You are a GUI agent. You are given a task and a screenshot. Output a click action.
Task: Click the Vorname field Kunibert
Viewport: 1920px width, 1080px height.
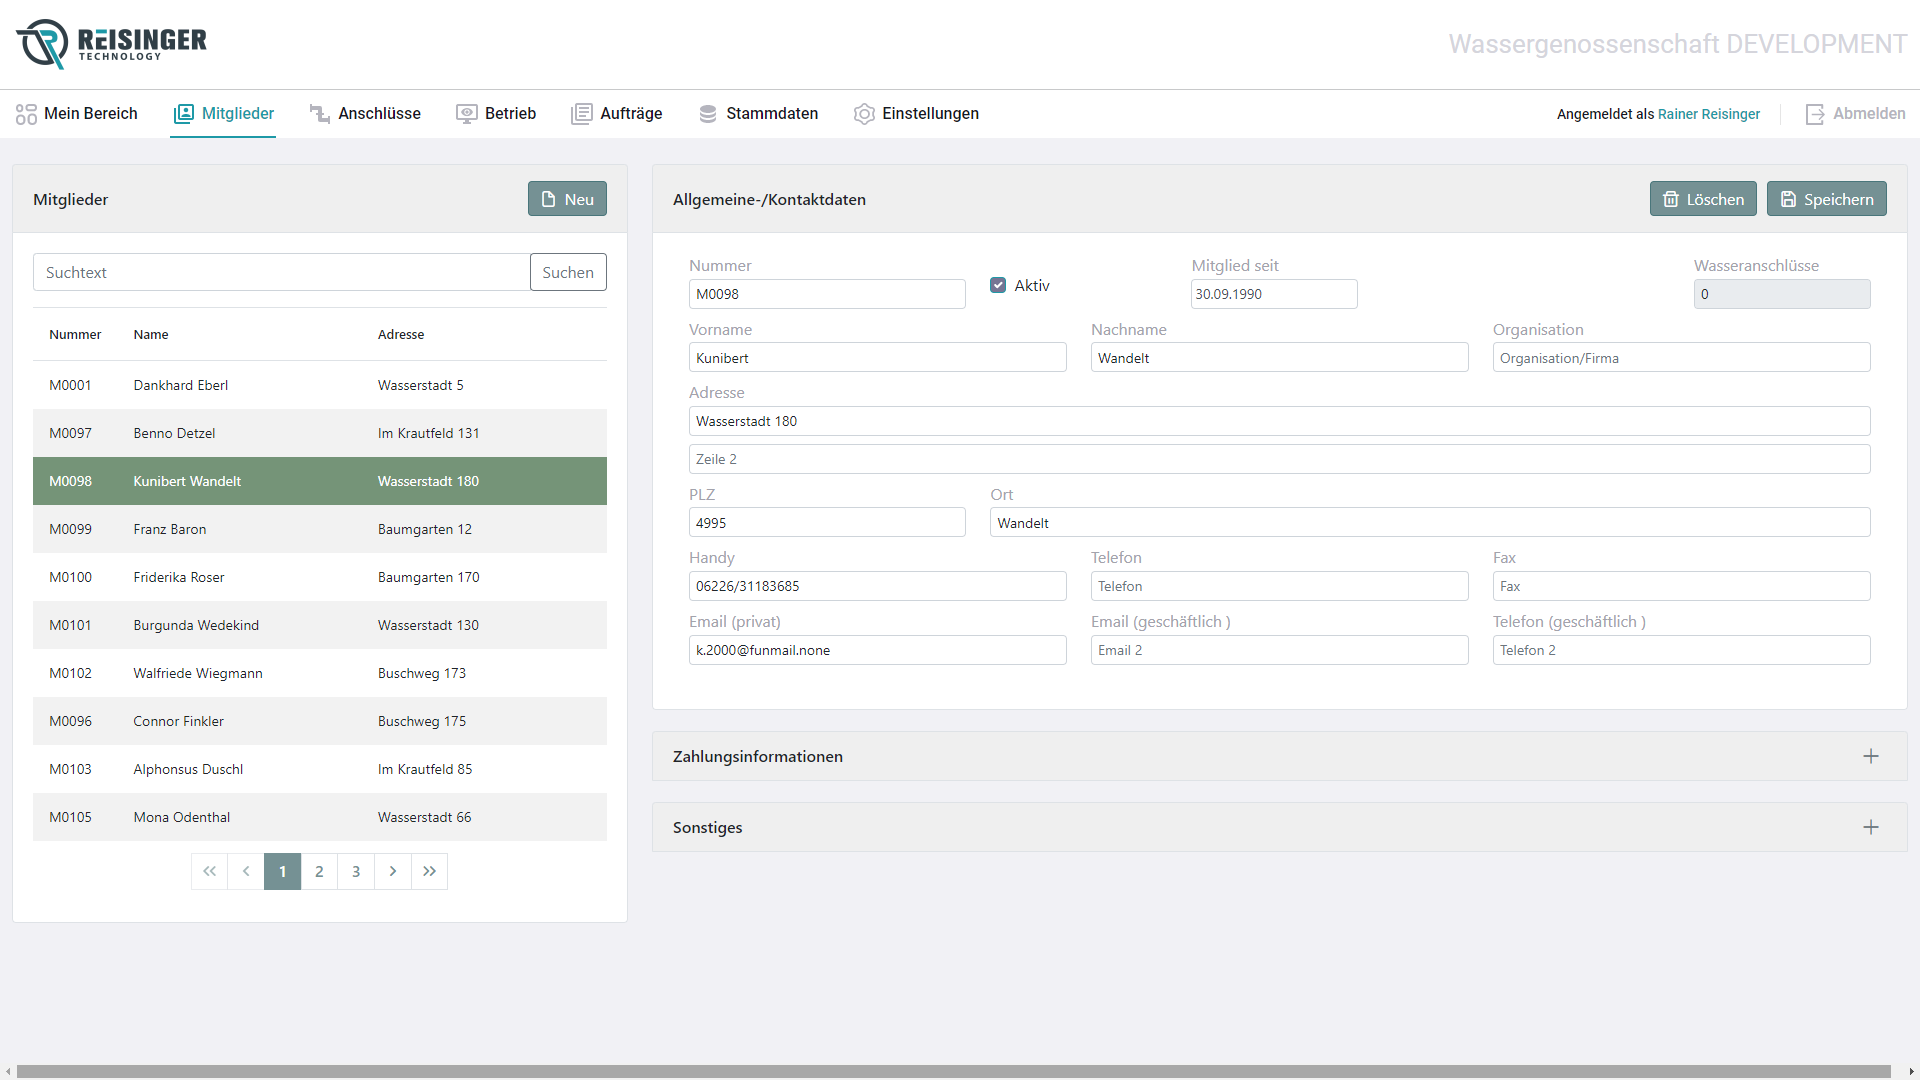(x=877, y=358)
